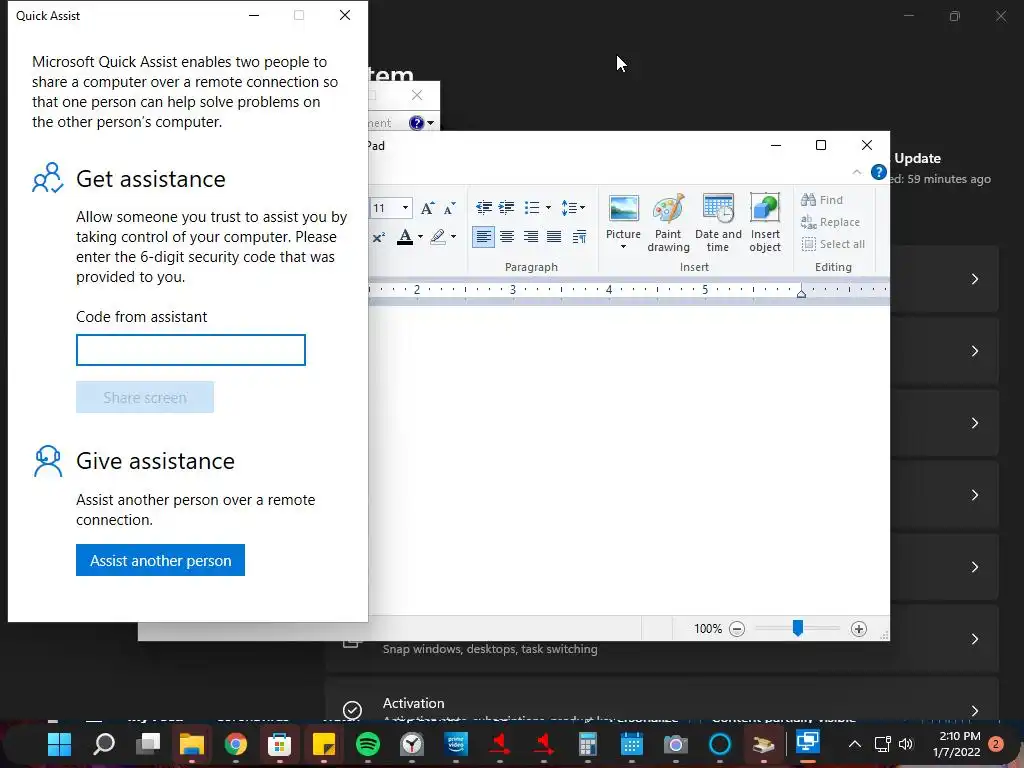The width and height of the screenshot is (1024, 768).
Task: Justify the text in WordPad
Action: coord(554,236)
